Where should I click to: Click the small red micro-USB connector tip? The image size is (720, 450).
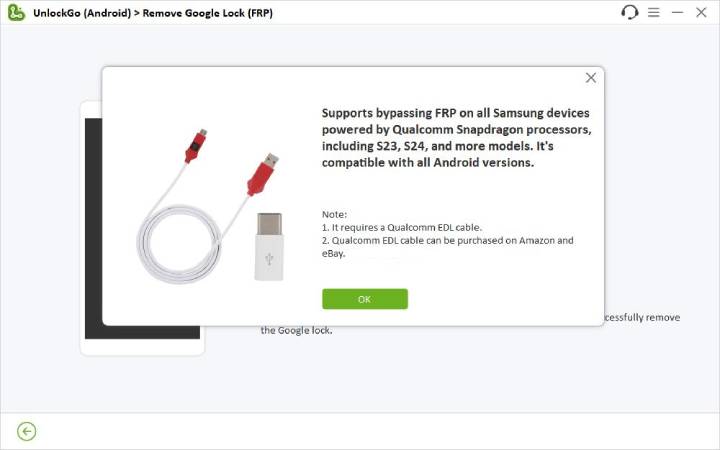[197, 142]
